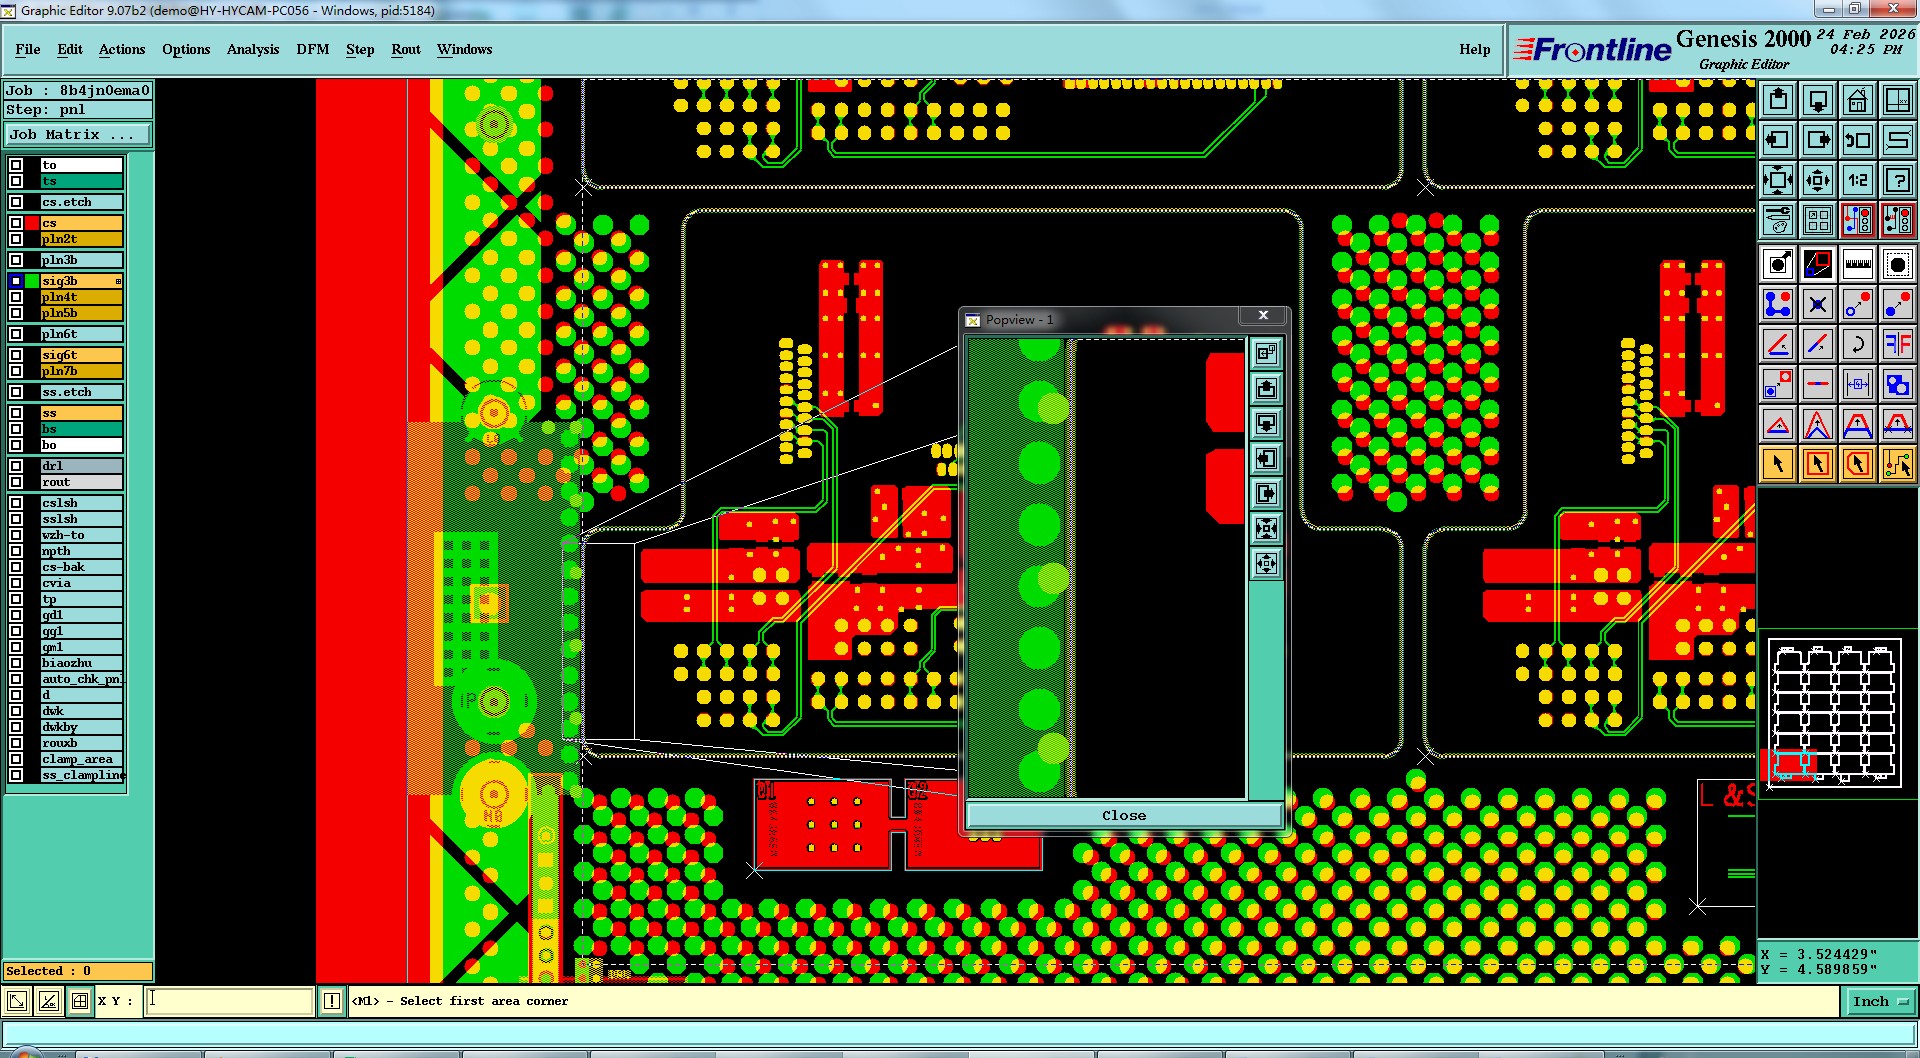Click the green sig3b layer color swatch
The width and height of the screenshot is (1920, 1058).
pyautogui.click(x=32, y=282)
